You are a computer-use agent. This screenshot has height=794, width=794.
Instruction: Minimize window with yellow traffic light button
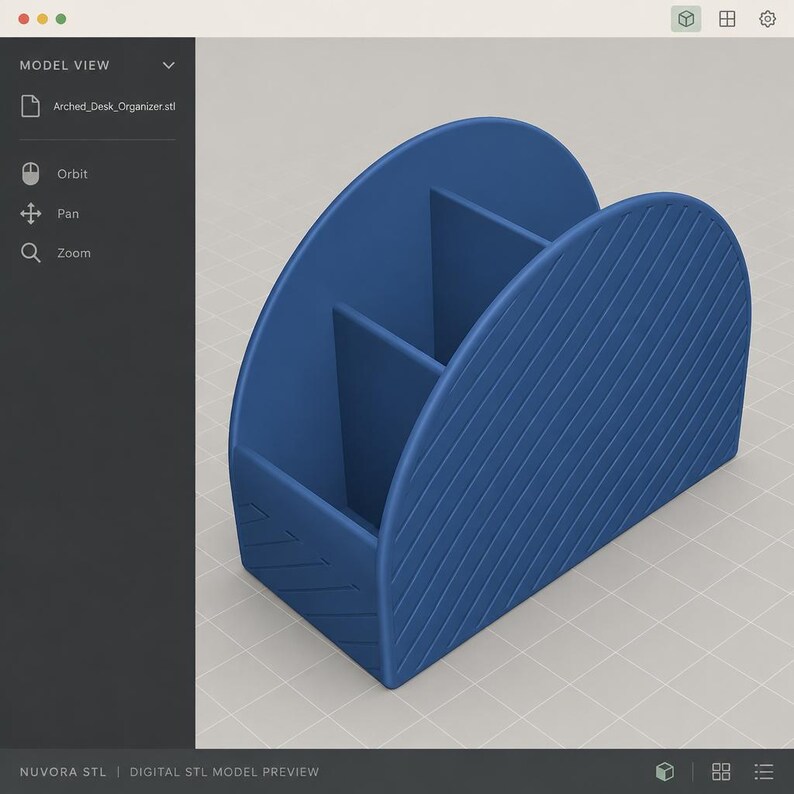[x=43, y=19]
